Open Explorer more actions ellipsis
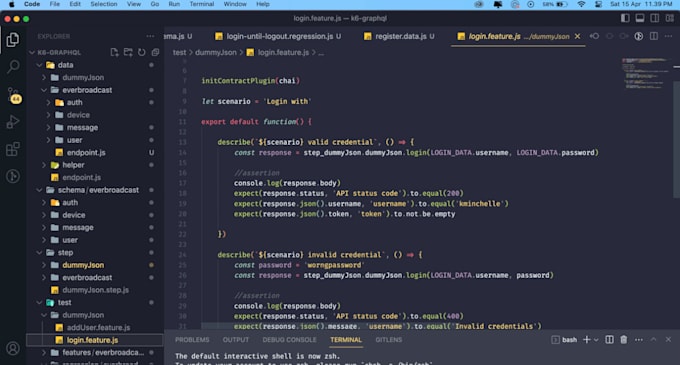Screen dimensions: 680x365 (150, 36)
